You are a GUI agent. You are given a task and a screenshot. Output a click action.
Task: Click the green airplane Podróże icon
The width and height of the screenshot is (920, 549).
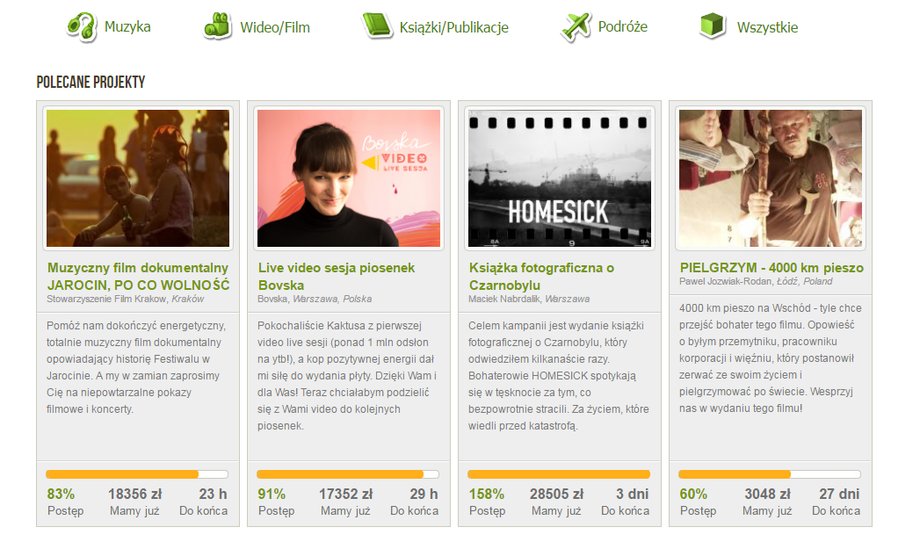tap(576, 26)
